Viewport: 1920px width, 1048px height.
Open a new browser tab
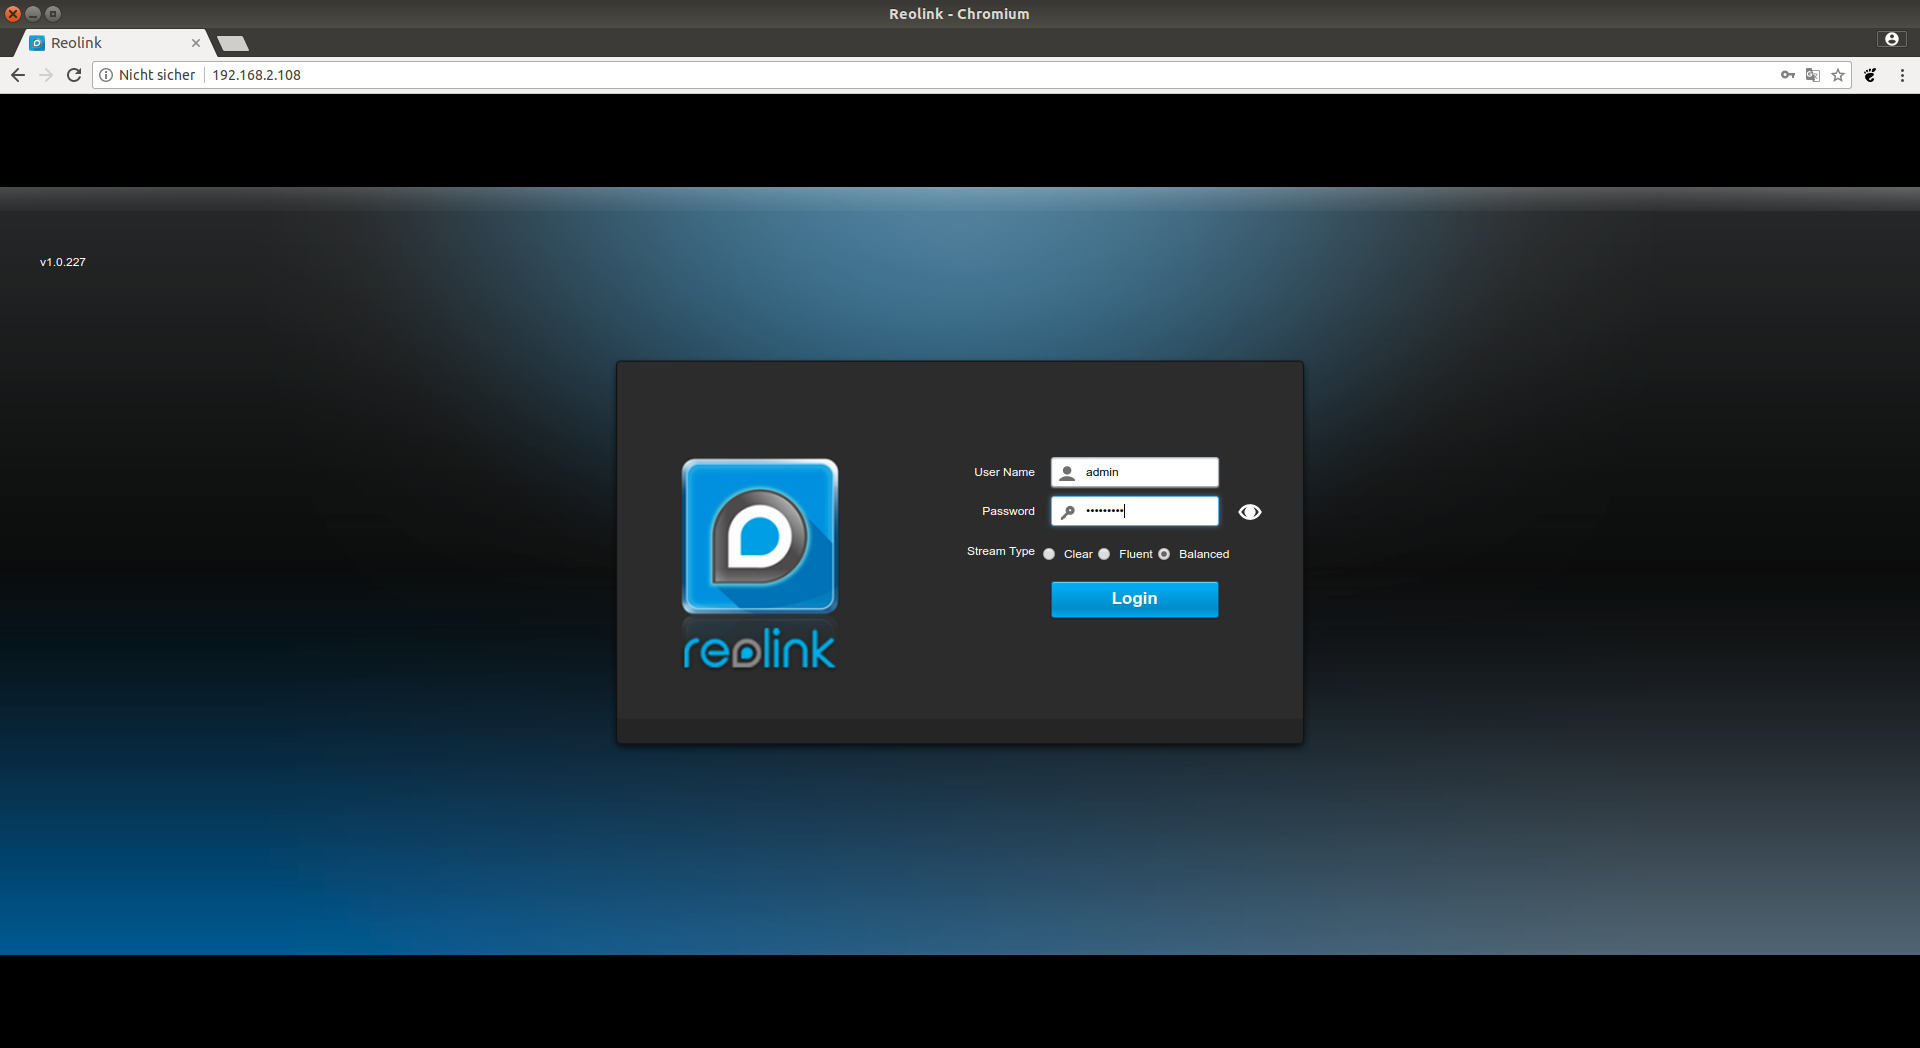point(233,43)
